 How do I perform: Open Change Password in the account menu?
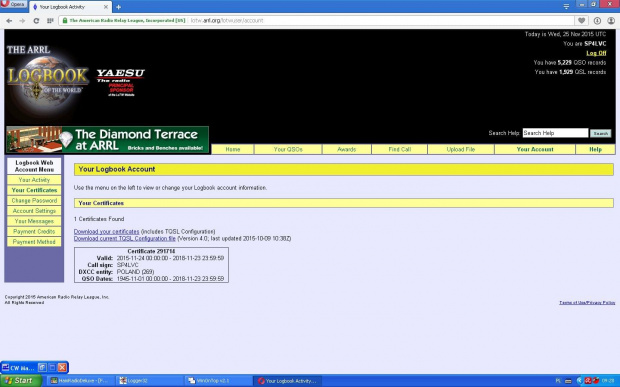[x=34, y=201]
